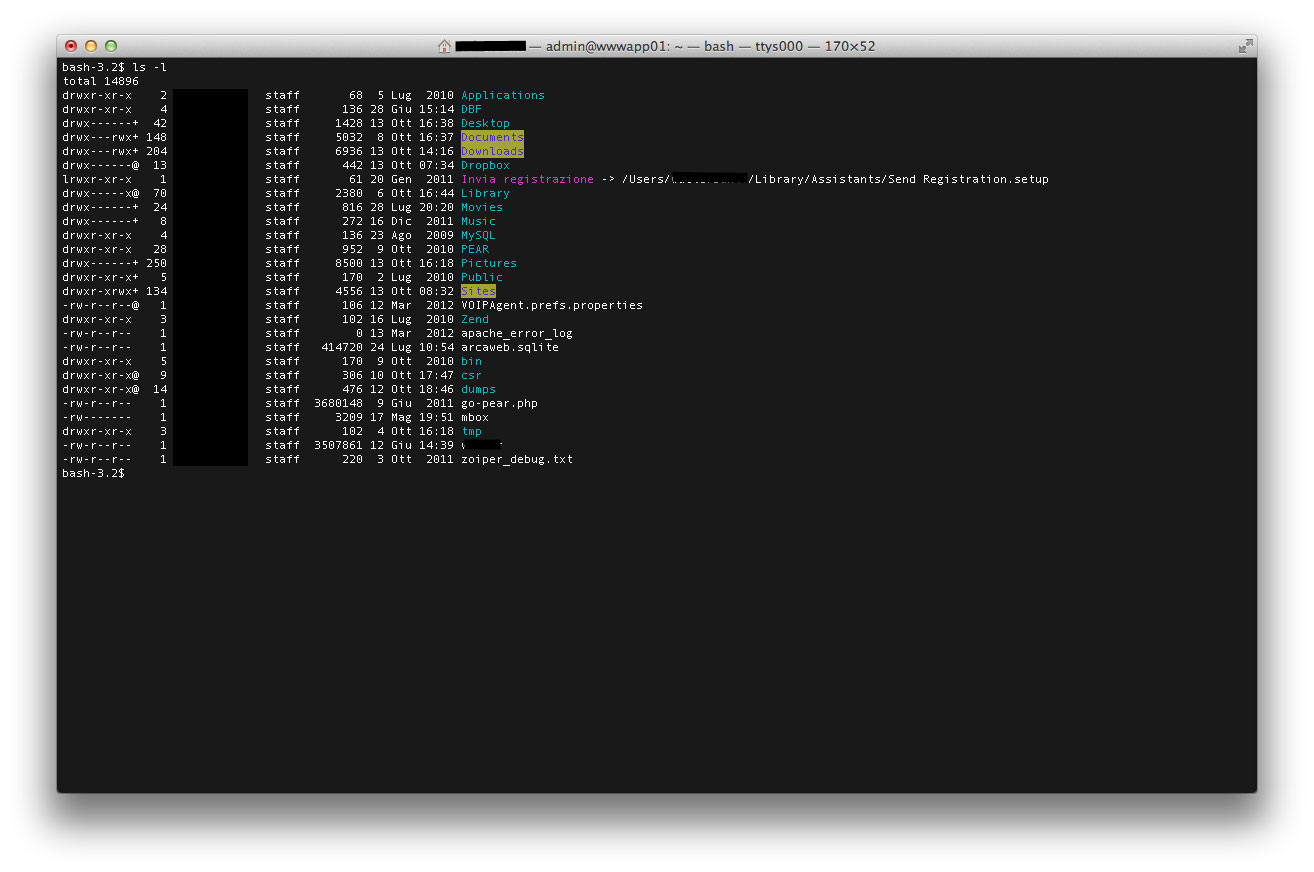The height and width of the screenshot is (872, 1314).
Task: Click the permissions 'drwxr-xrwx+' of Sites row
Action: (100, 291)
